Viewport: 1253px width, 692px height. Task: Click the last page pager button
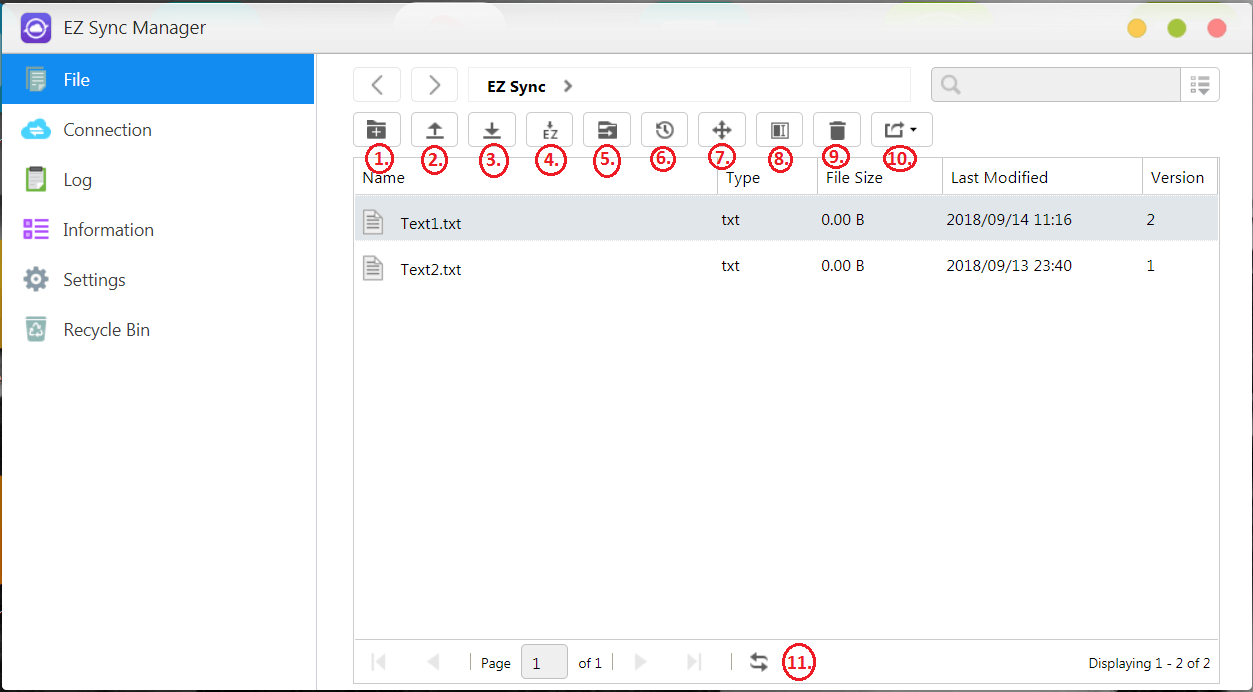point(694,662)
